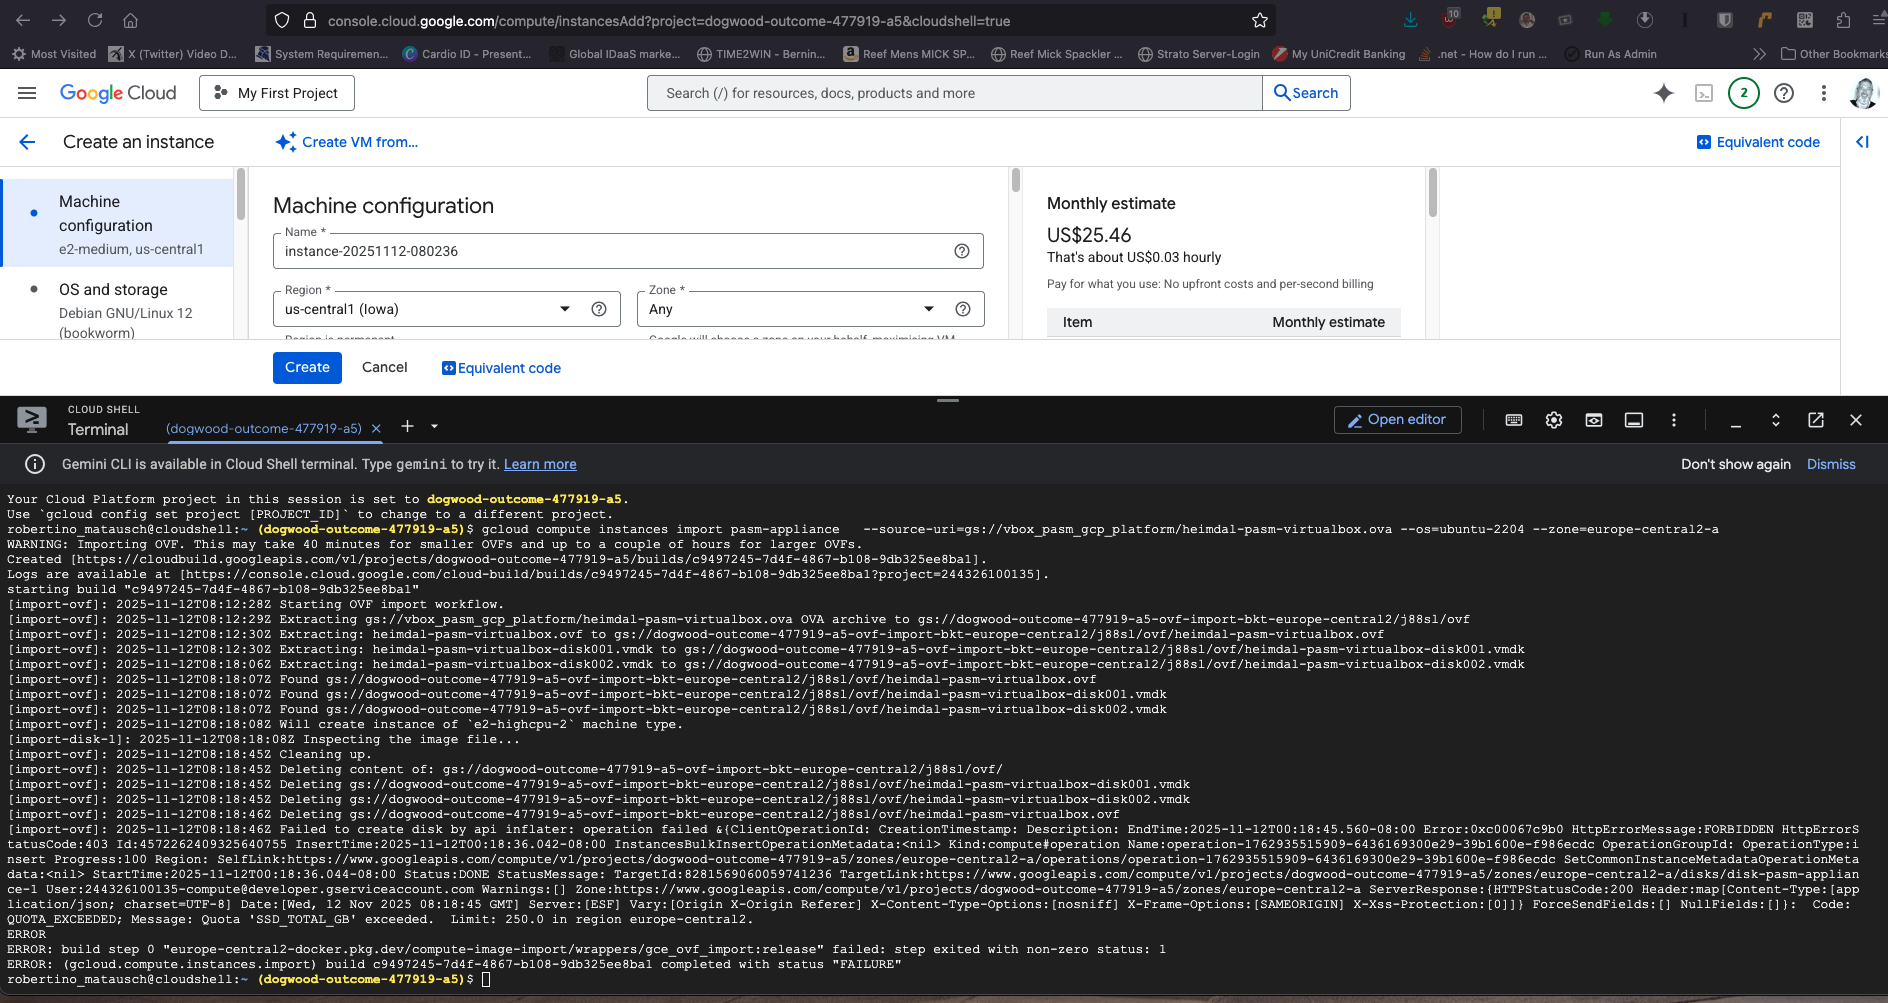Screen dimensions: 1888x1003
Task: Show help for the Region field
Action: (x=599, y=309)
